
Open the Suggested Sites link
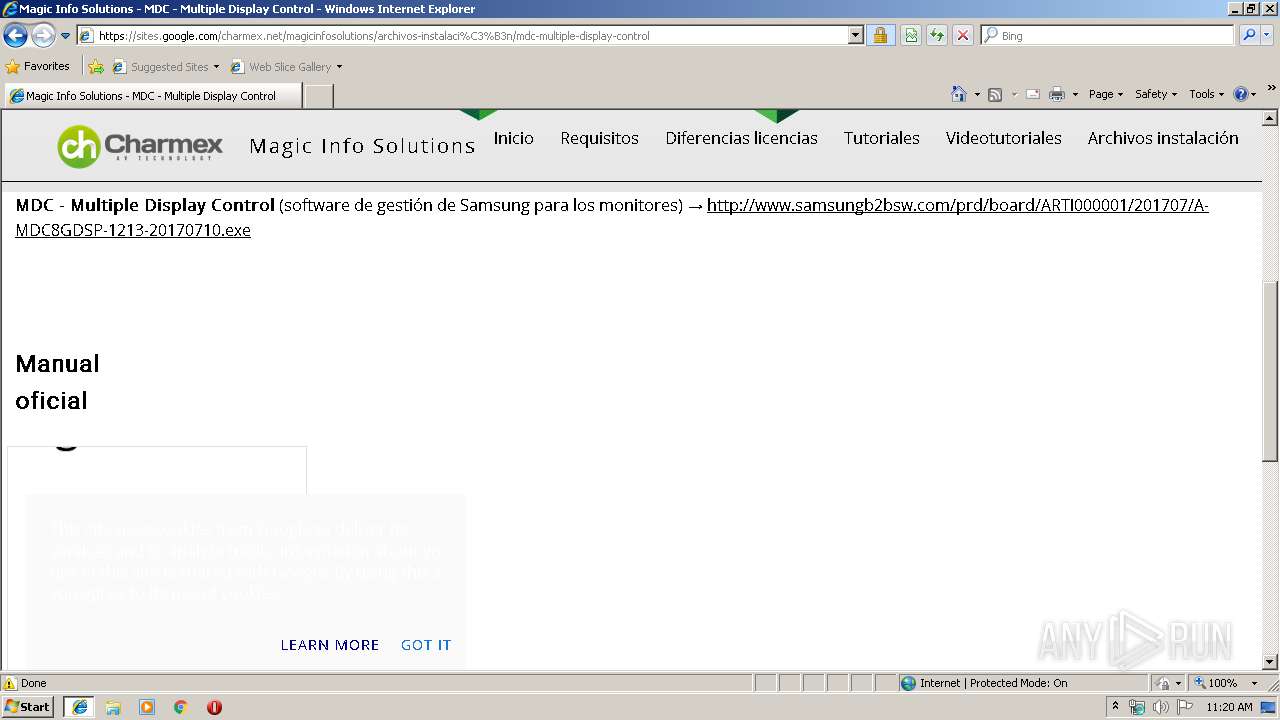pos(165,67)
